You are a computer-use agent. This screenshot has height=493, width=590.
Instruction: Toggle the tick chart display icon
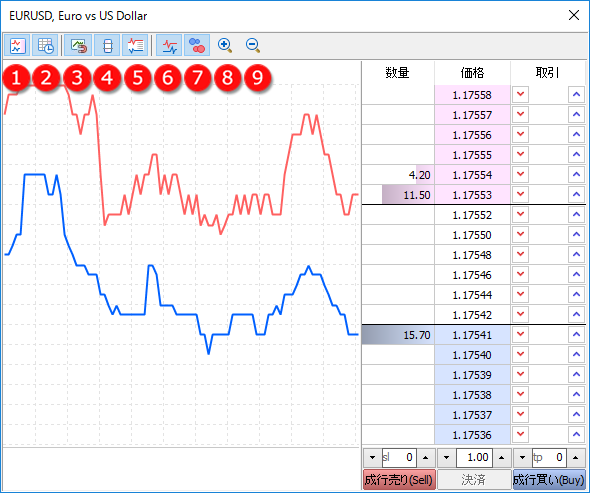tap(17, 46)
